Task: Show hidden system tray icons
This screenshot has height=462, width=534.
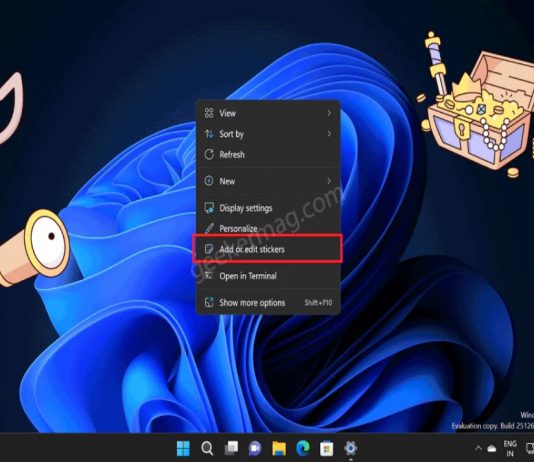Action: coord(478,448)
